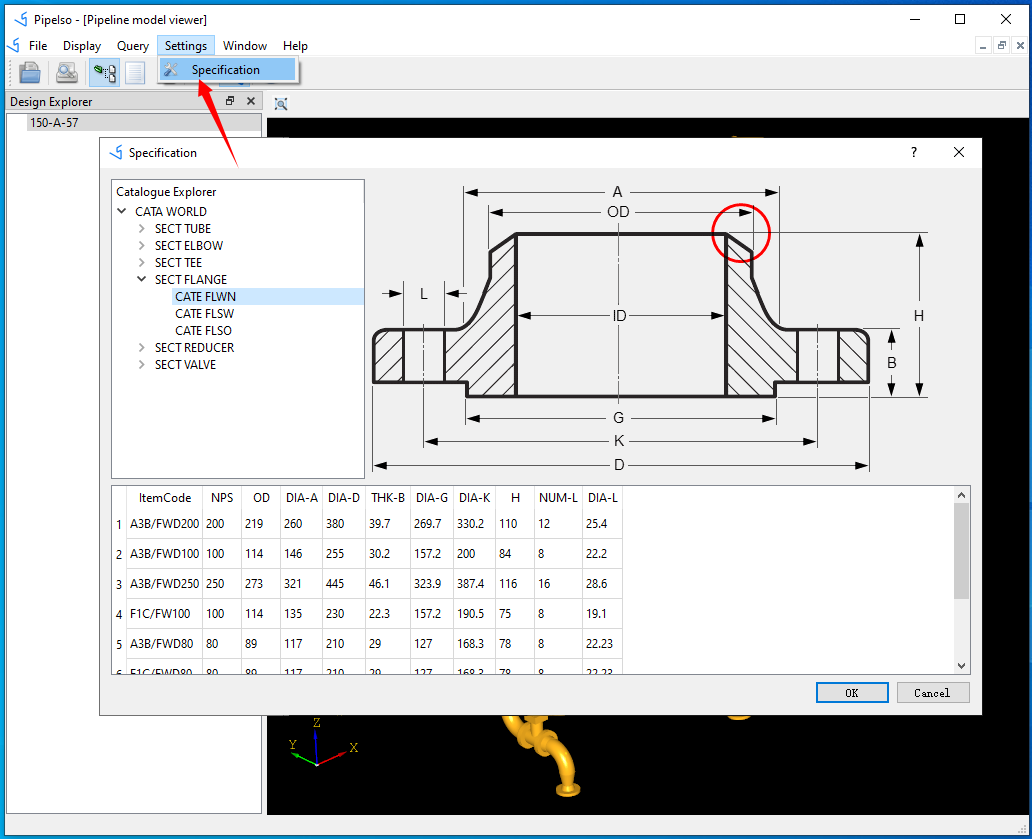Click the DIA-K column header
This screenshot has width=1032, height=839.
[475, 498]
